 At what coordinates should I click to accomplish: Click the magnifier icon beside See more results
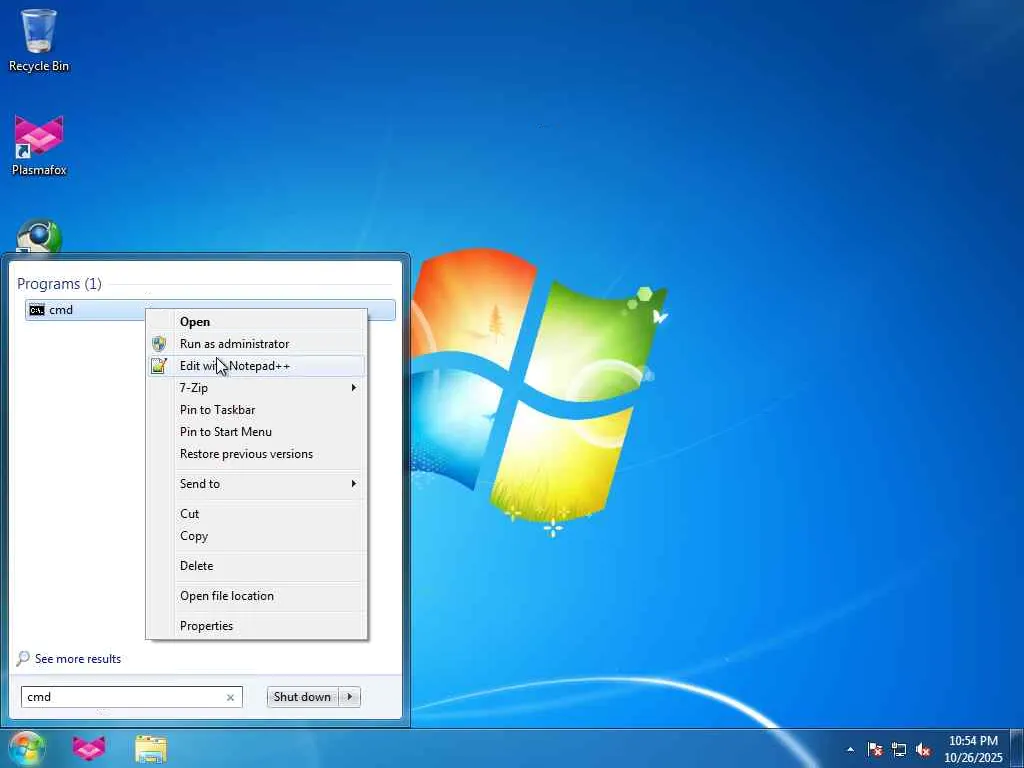coord(23,658)
